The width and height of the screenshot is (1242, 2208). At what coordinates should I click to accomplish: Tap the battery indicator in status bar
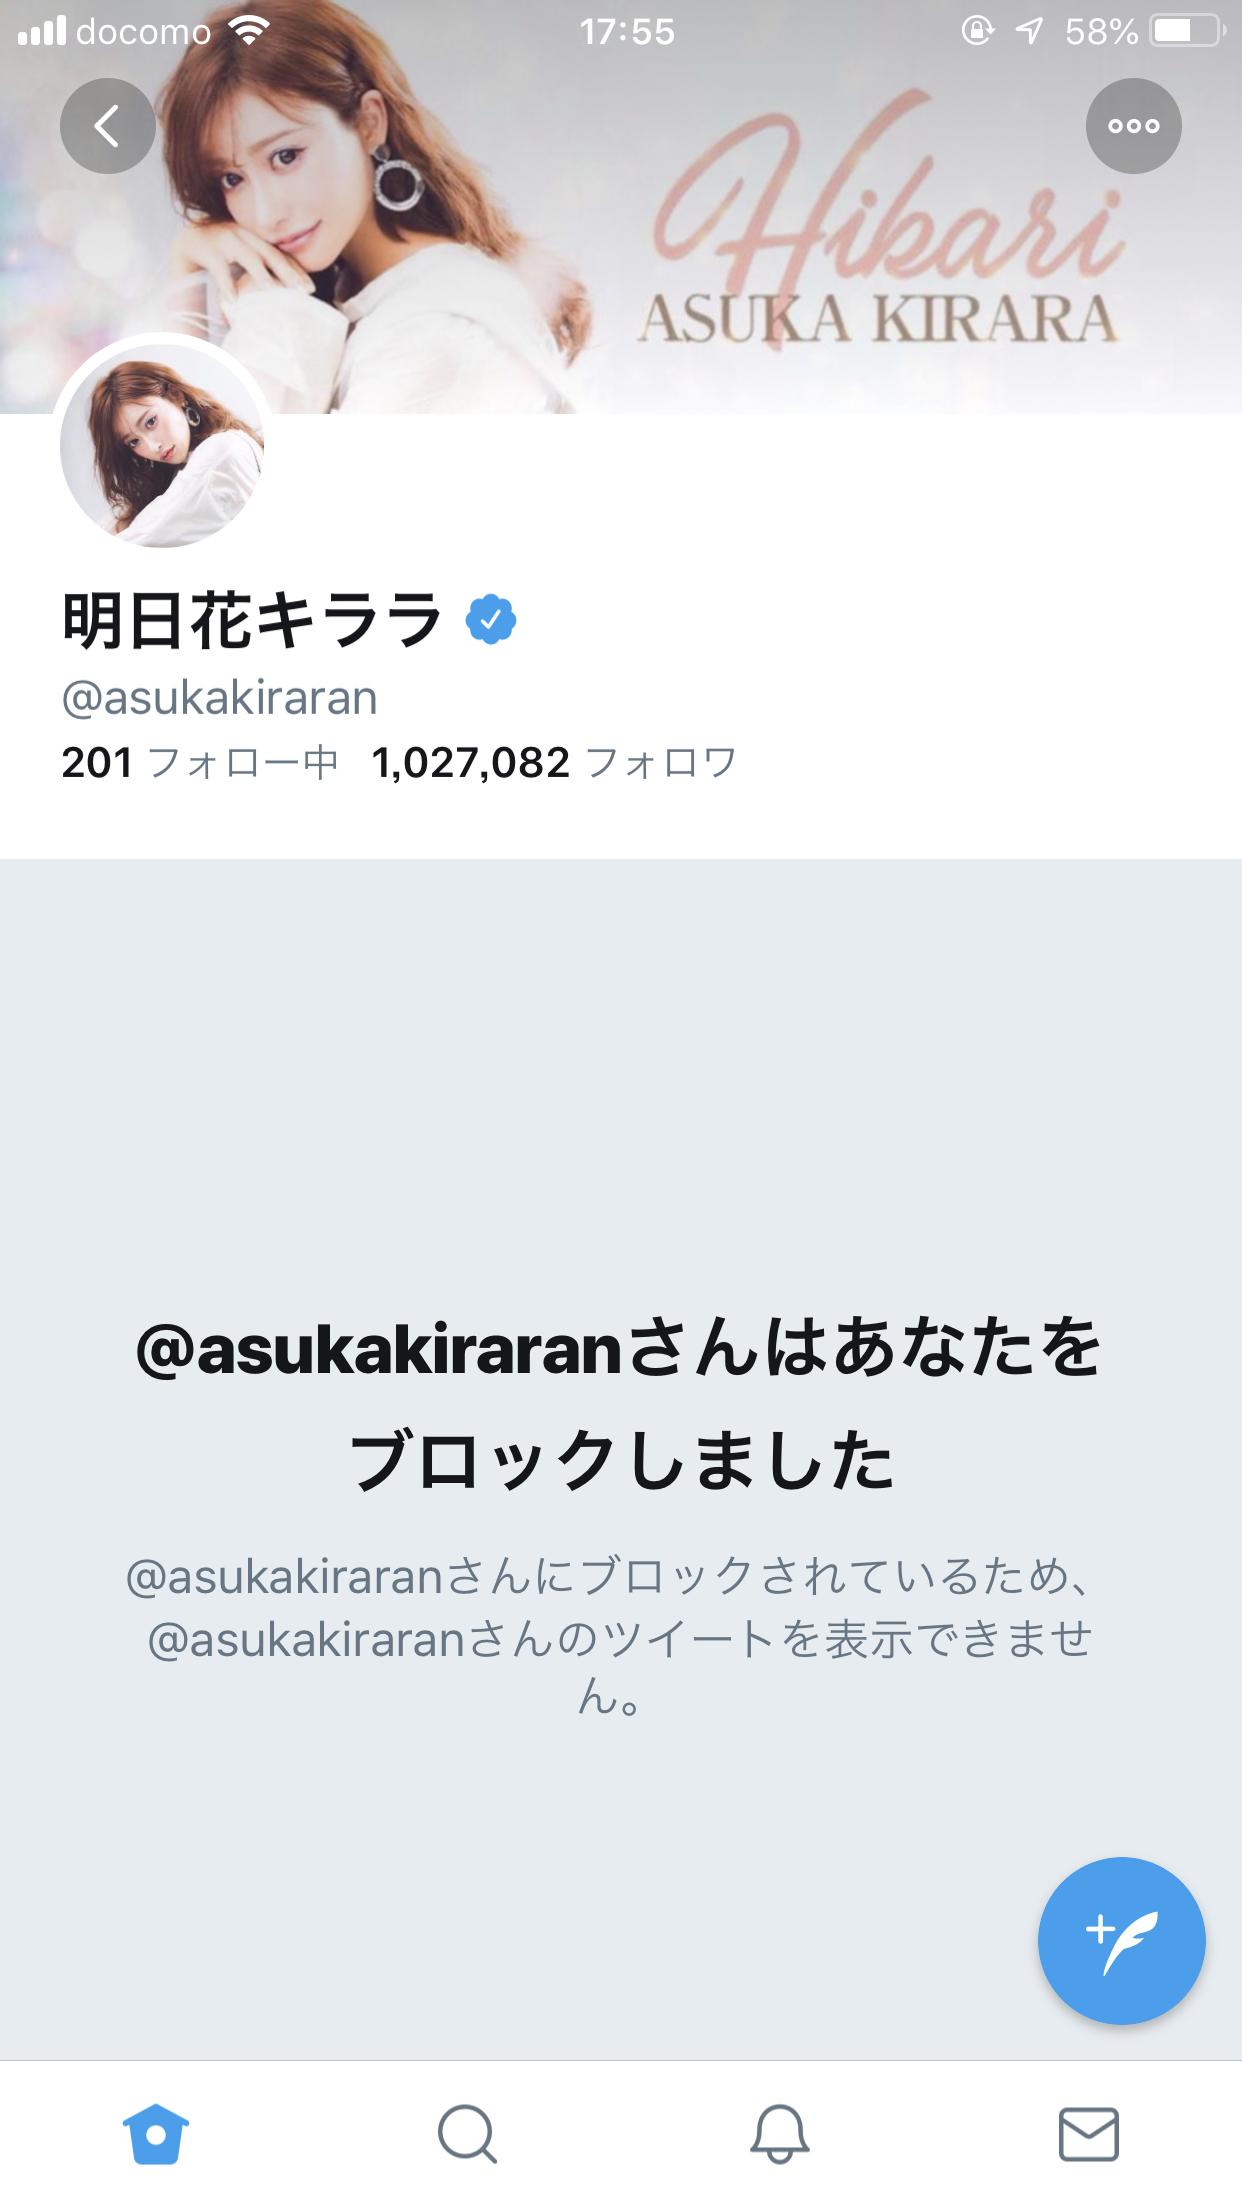tap(1188, 31)
